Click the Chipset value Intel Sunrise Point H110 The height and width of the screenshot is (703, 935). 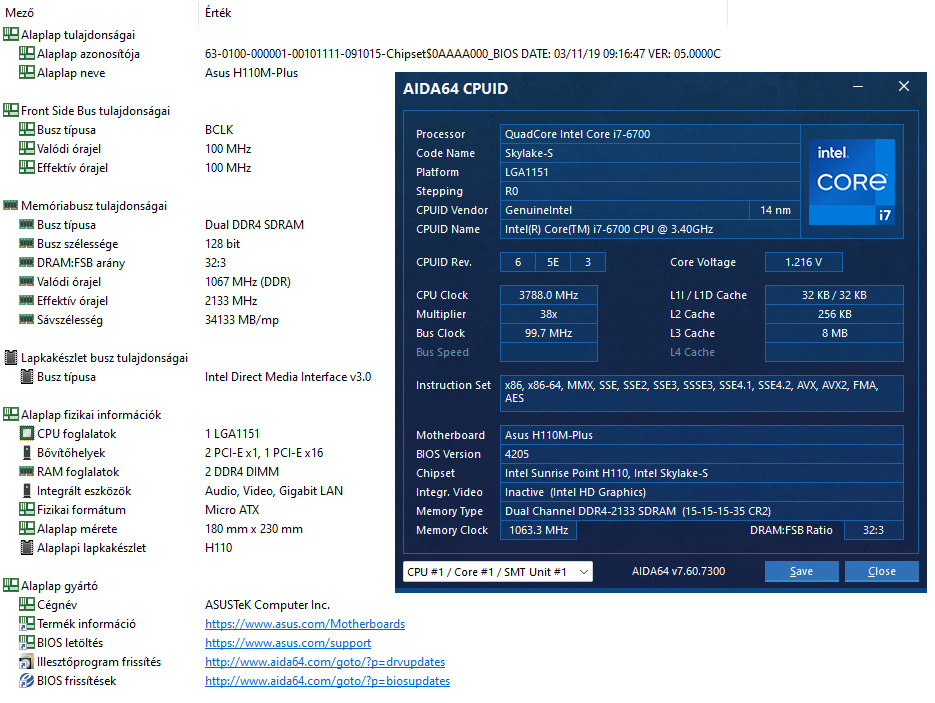coord(702,473)
